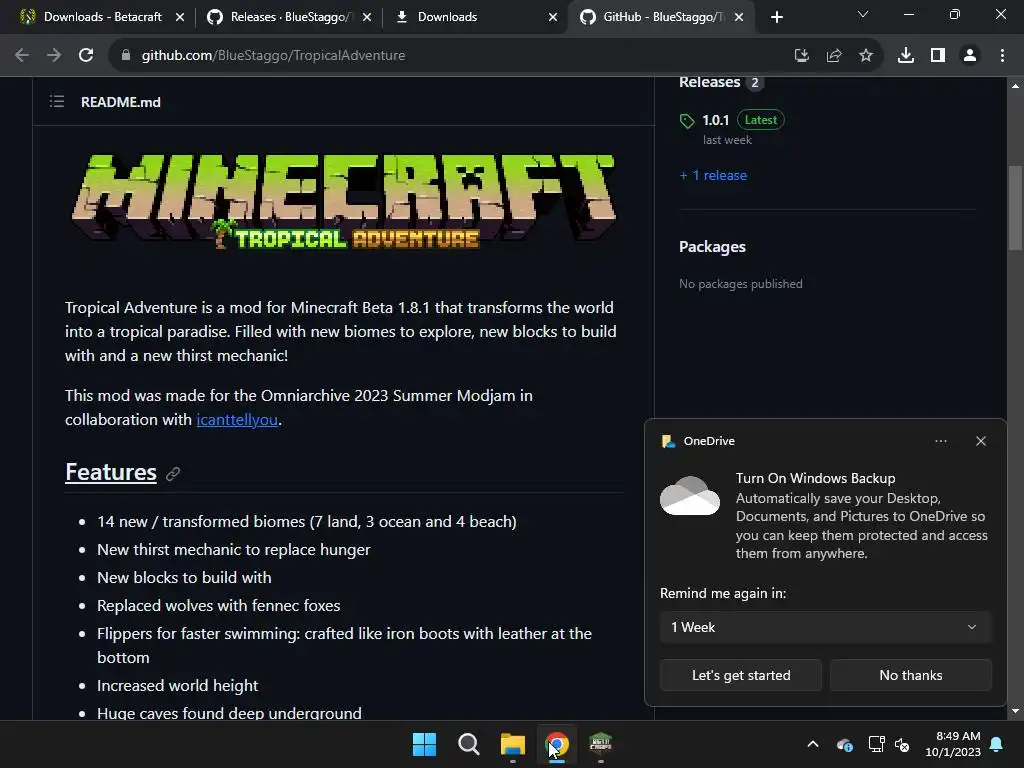Open the Packages heading
Viewport: 1024px width, 768px height.
pos(712,247)
